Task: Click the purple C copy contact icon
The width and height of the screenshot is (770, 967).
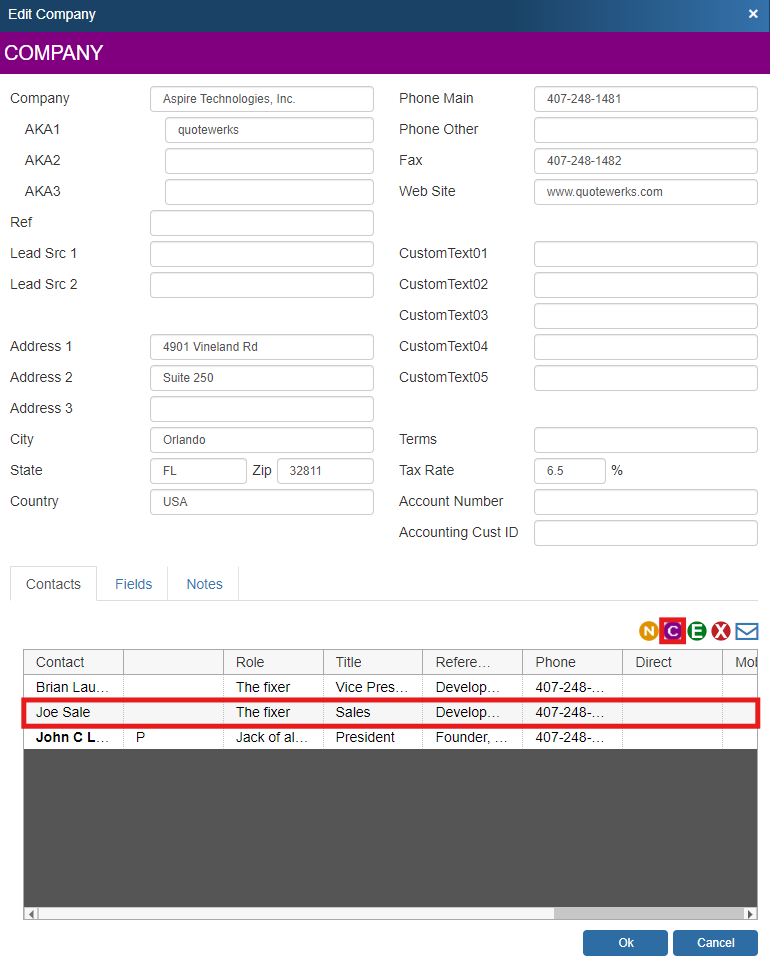Action: click(673, 631)
